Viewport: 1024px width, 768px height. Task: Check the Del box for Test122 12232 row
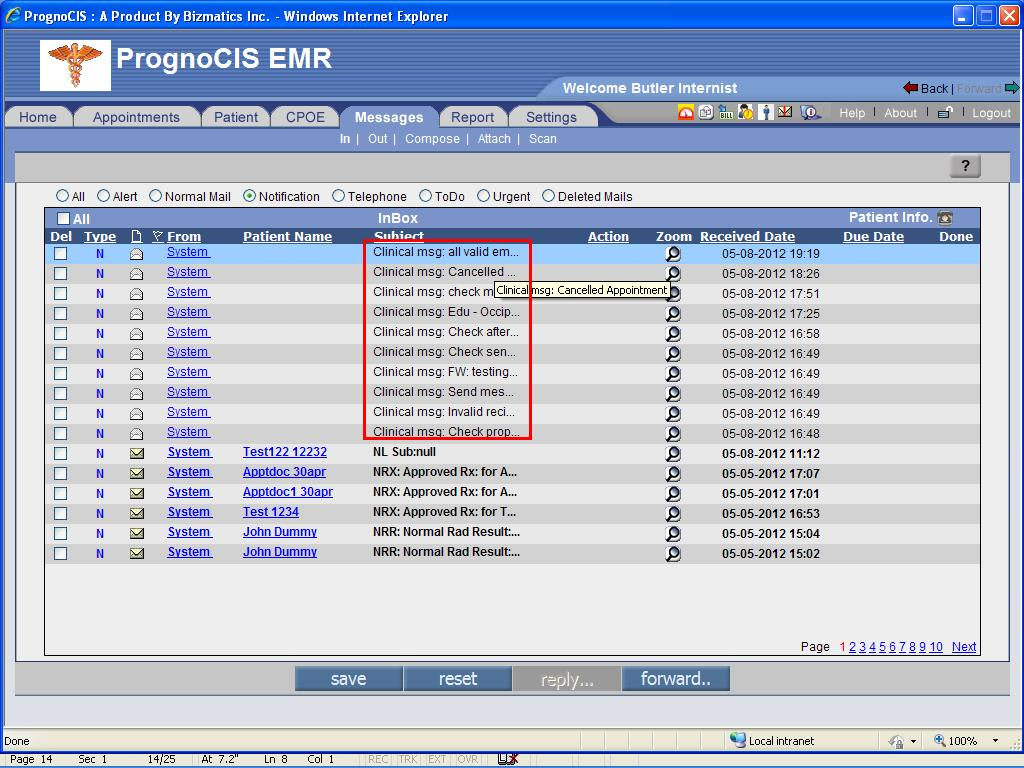tap(61, 453)
